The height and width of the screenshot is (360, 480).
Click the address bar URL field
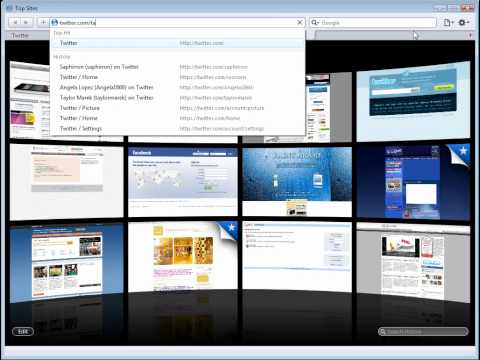pyautogui.click(x=177, y=22)
